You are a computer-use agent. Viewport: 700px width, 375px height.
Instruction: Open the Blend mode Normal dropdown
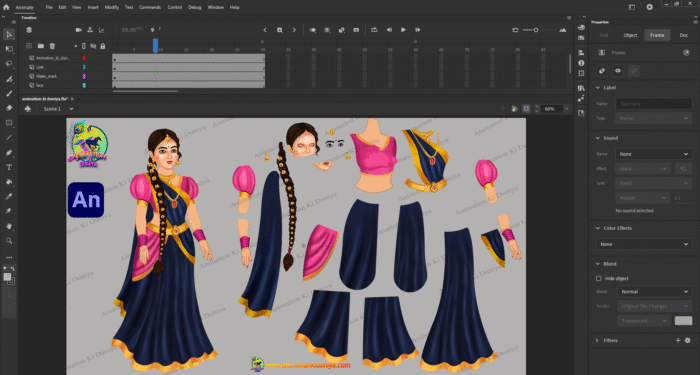[x=654, y=292]
